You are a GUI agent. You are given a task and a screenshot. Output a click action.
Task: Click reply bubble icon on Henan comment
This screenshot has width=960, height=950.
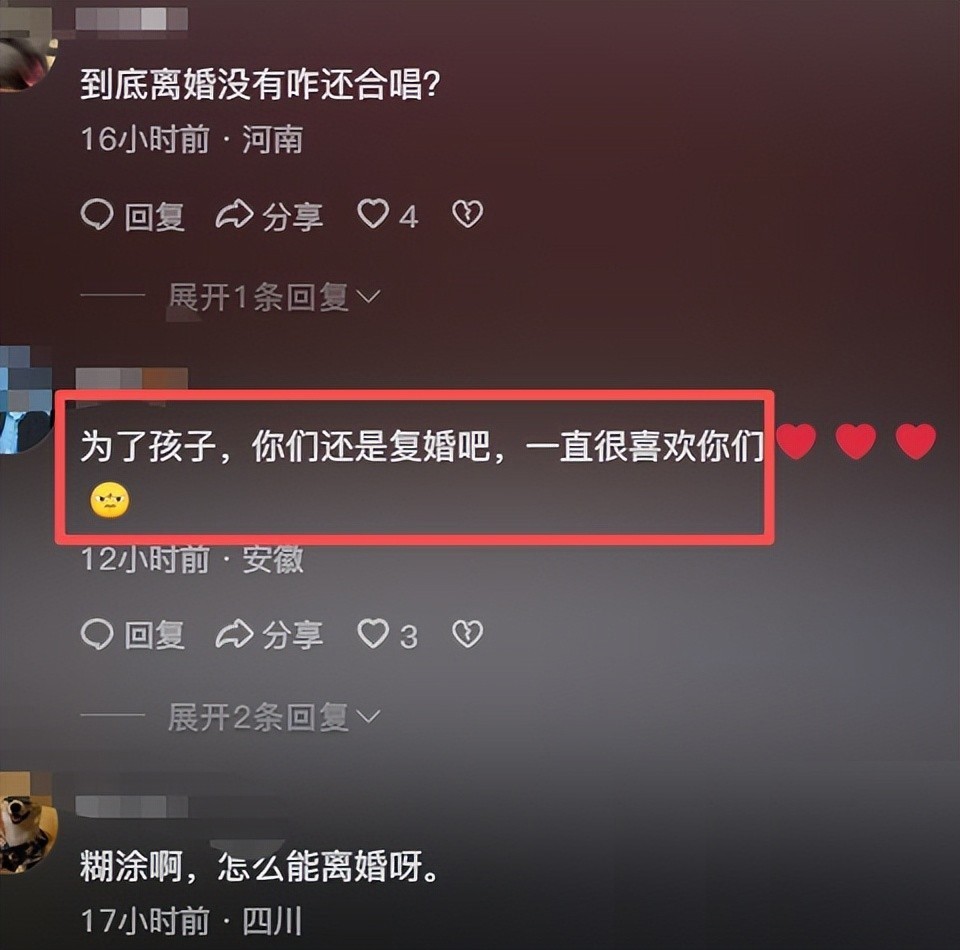pyautogui.click(x=97, y=215)
